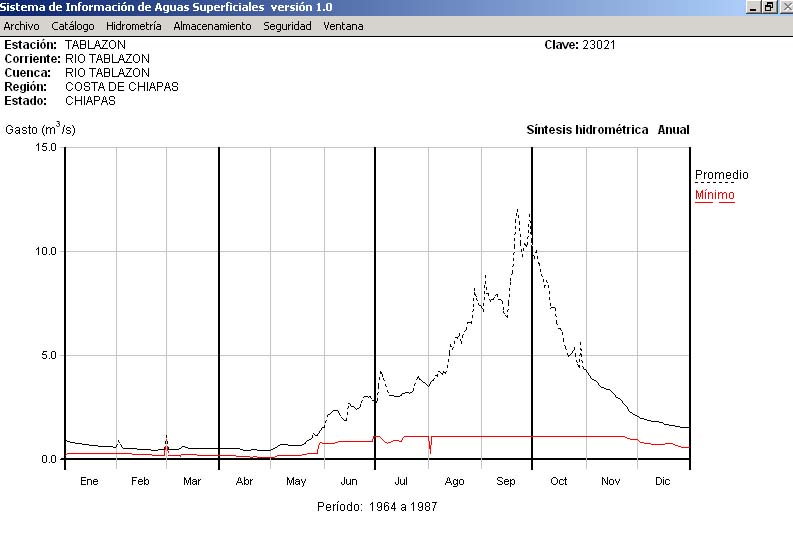Select the Sep month label on axis

[506, 481]
